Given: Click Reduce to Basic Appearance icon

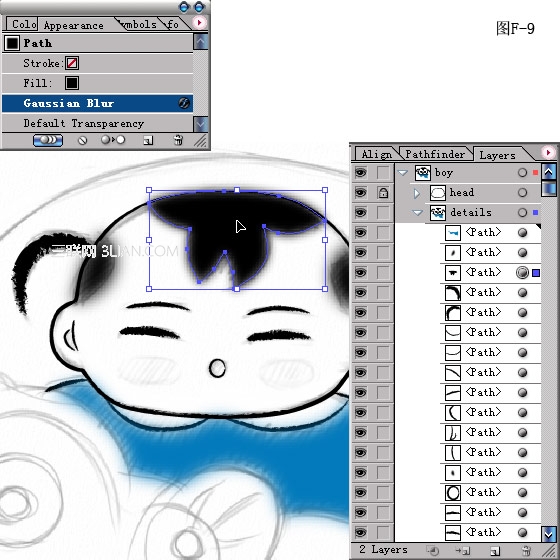Looking at the screenshot, I should point(113,140).
